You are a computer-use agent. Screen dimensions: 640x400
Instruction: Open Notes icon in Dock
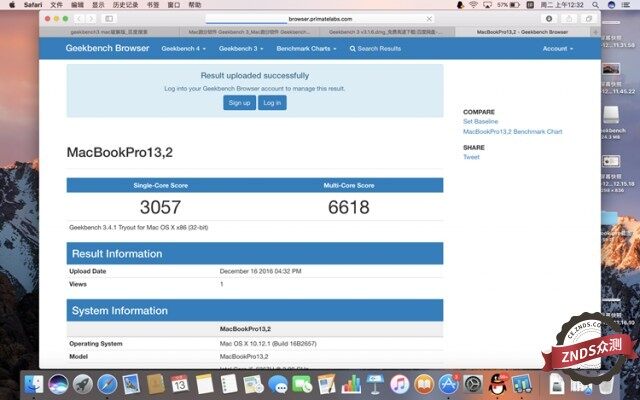[204, 384]
